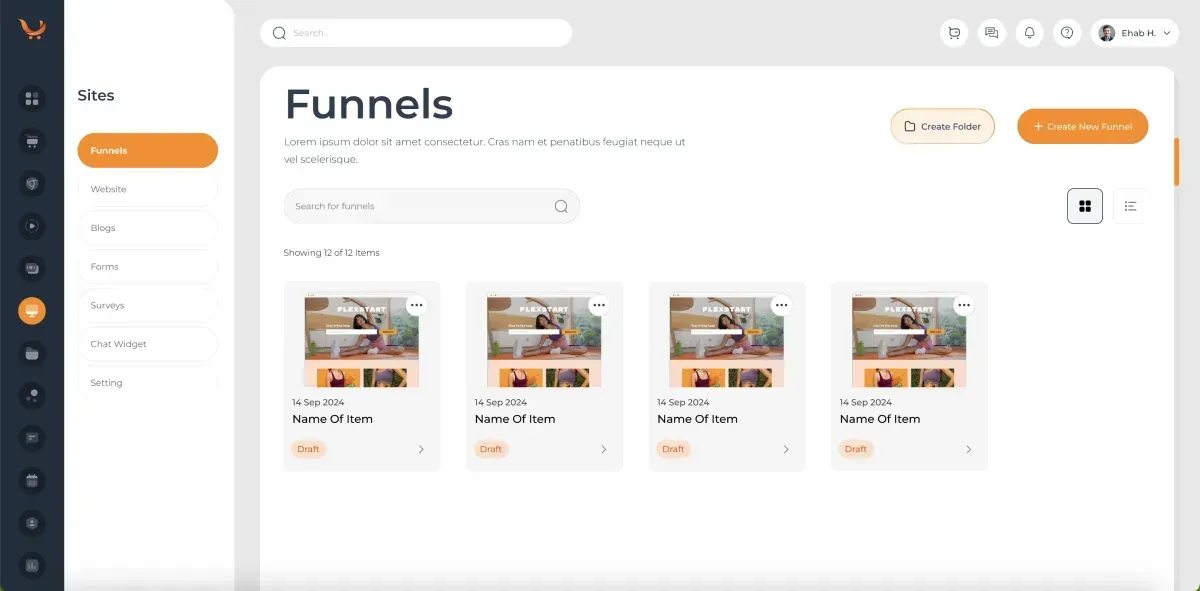
Task: Click the Search for funnels input field
Action: [x=420, y=206]
